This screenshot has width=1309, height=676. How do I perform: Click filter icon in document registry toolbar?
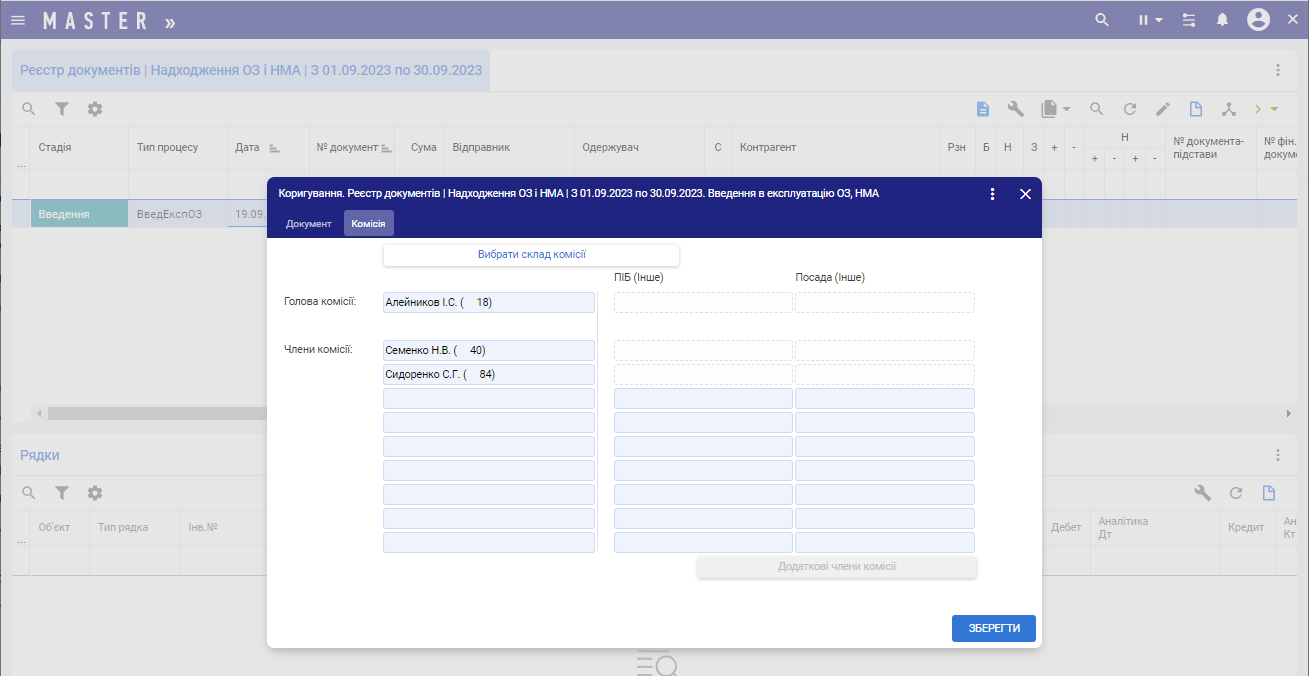point(62,109)
